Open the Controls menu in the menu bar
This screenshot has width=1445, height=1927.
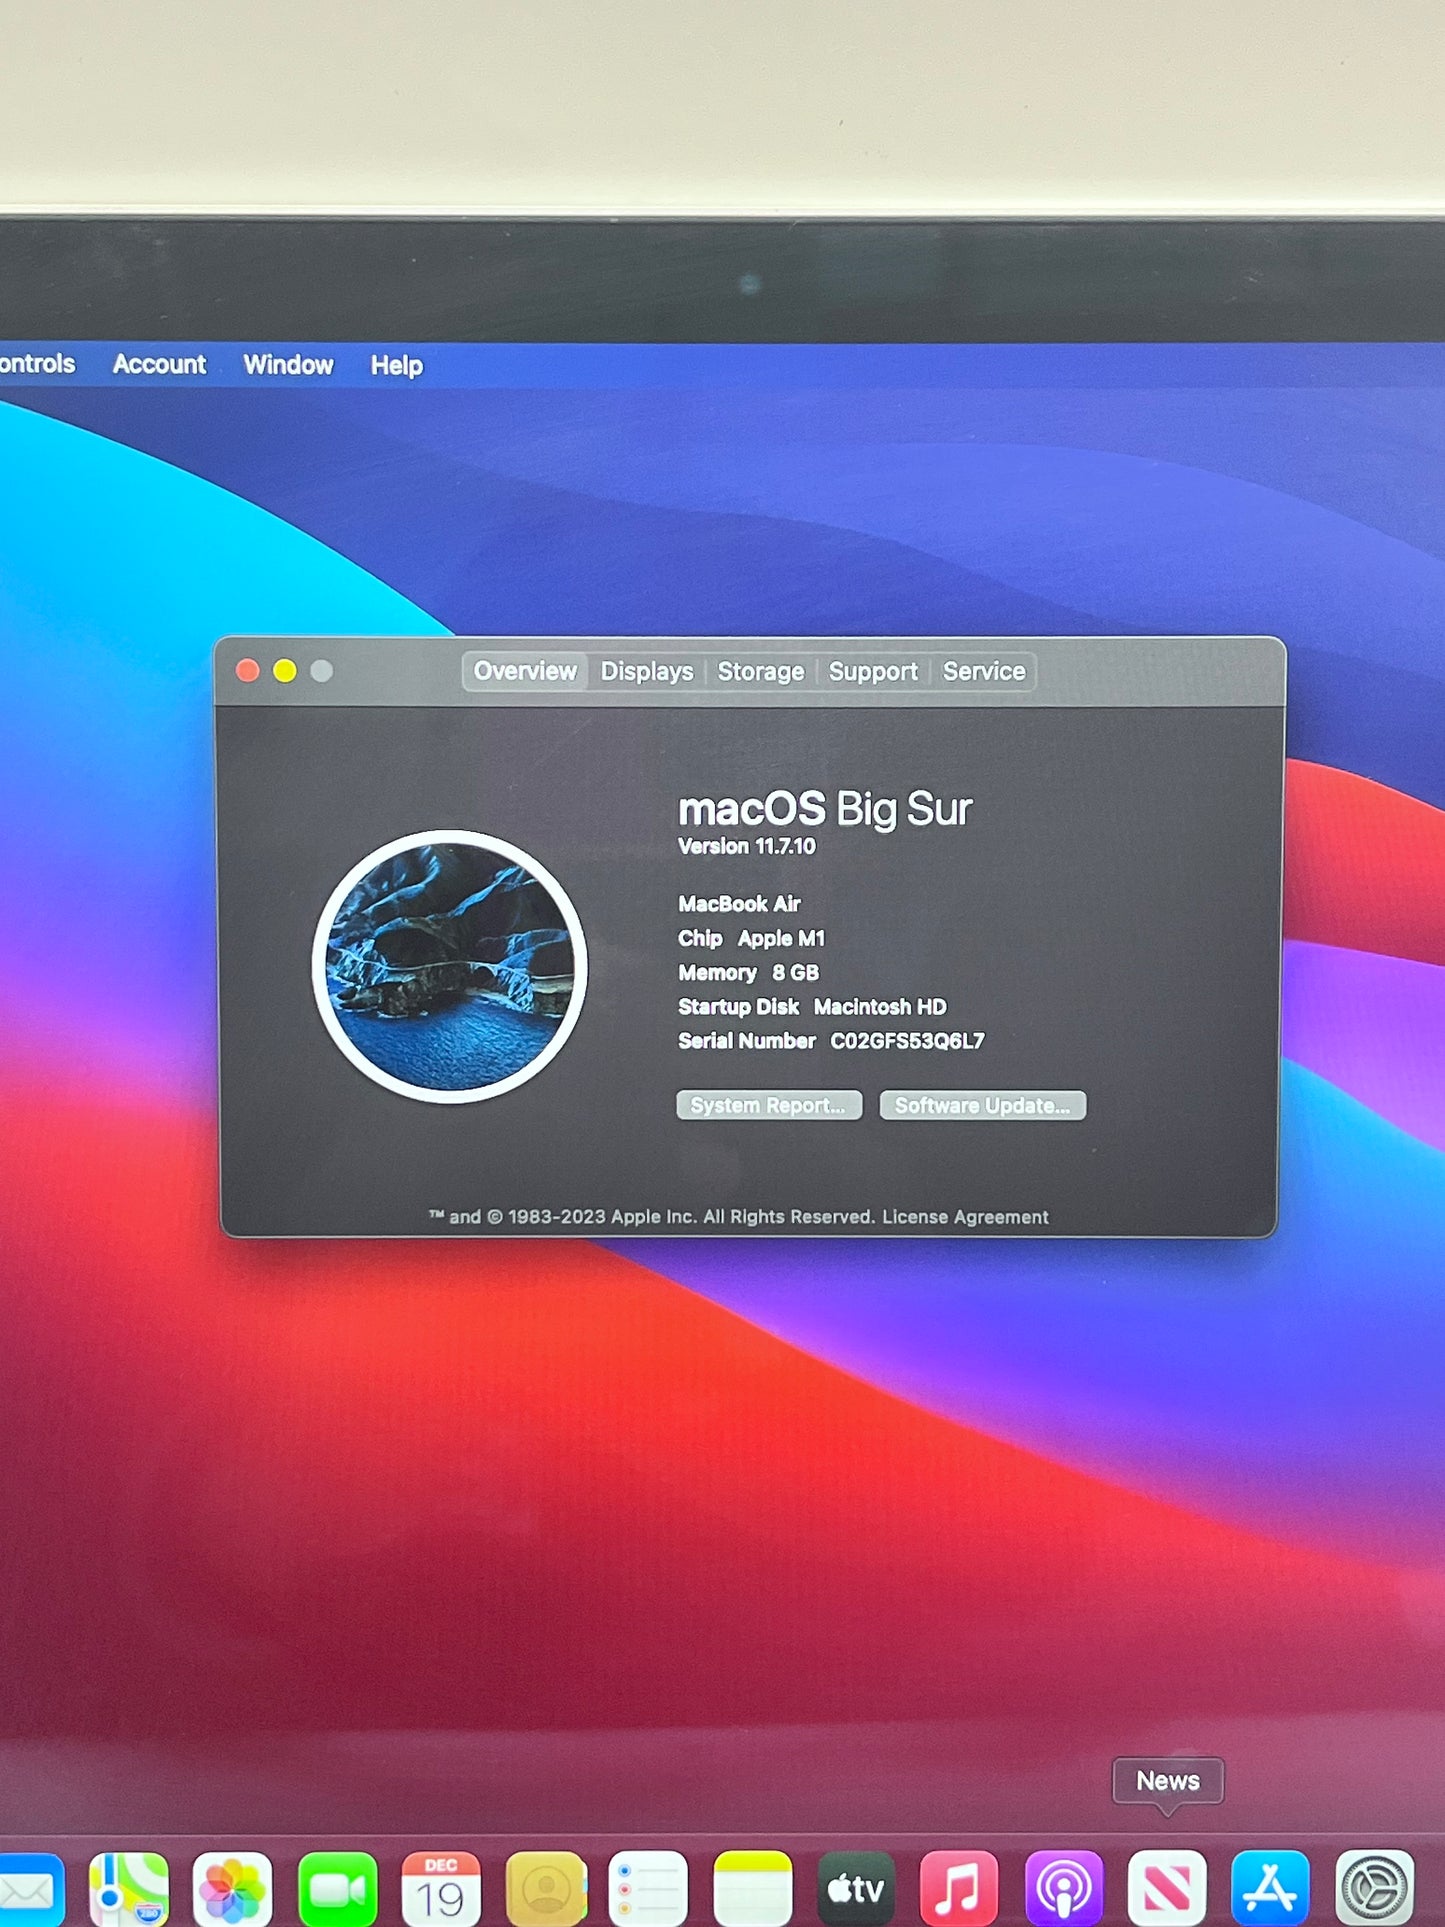click(37, 363)
